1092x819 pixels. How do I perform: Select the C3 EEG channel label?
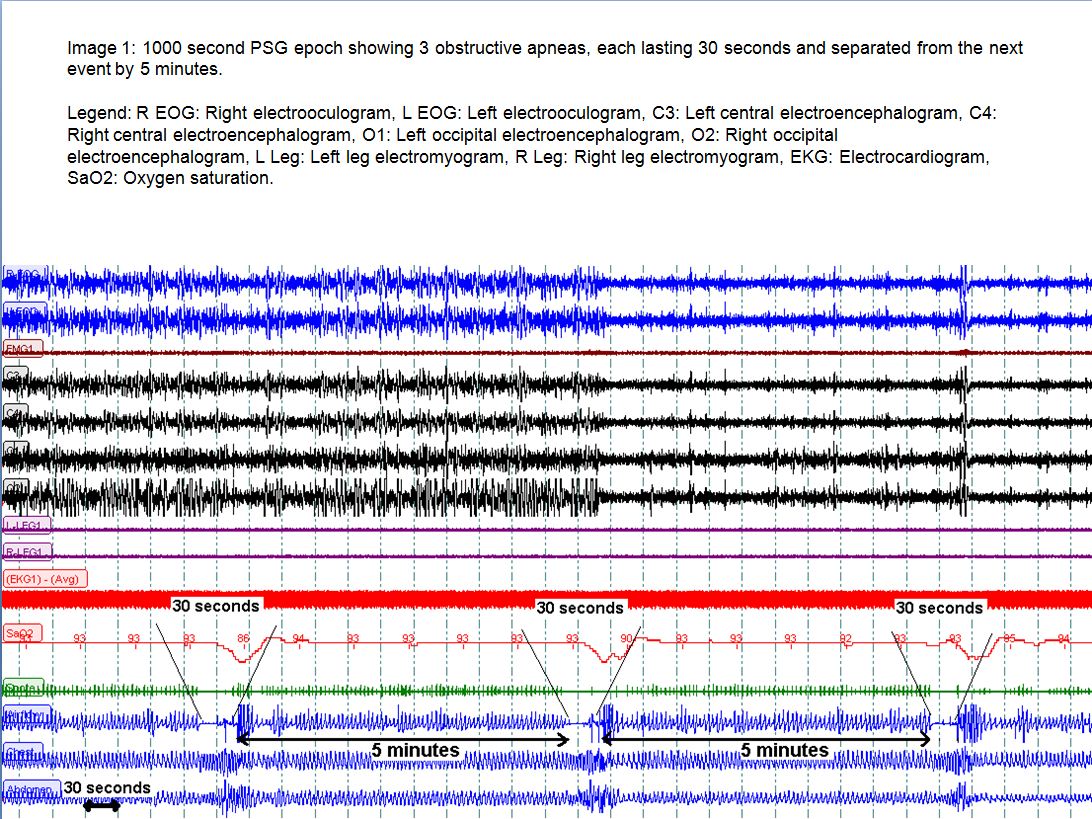(x=15, y=374)
